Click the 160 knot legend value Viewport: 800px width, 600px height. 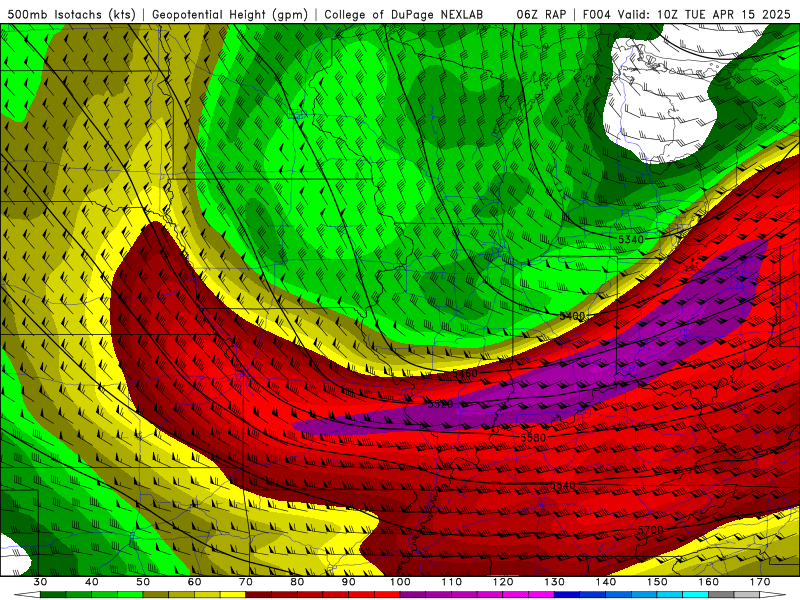click(709, 582)
